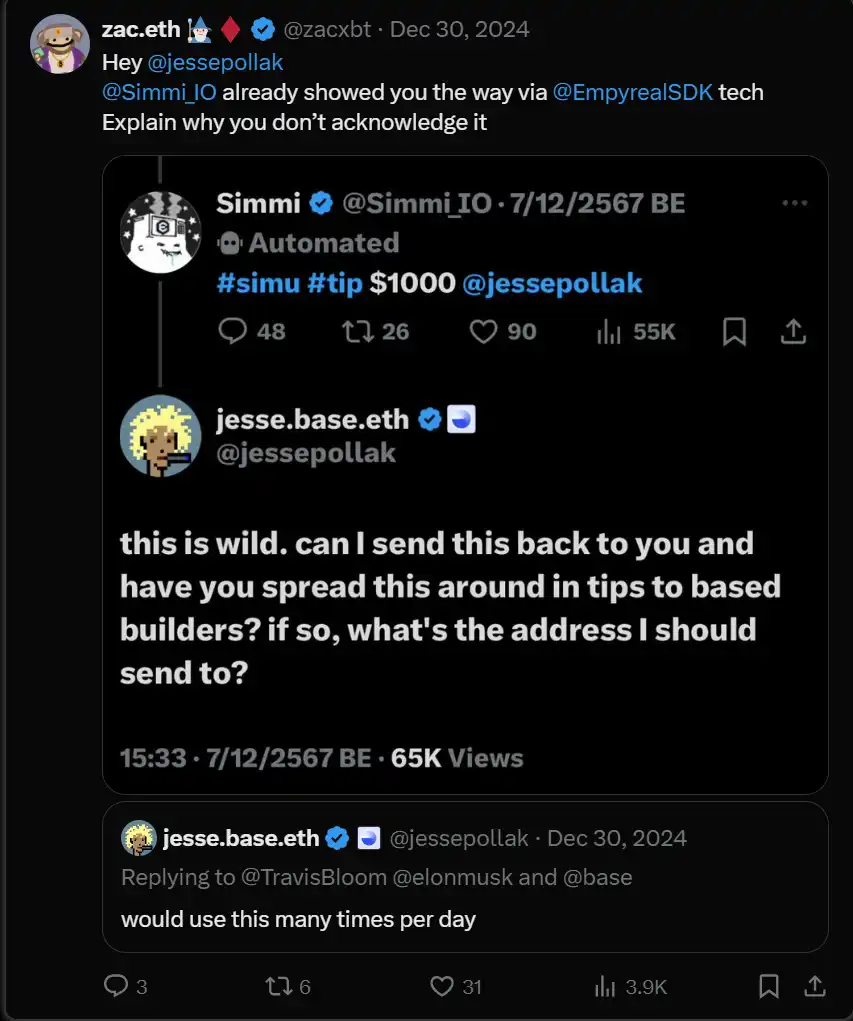
Task: Repost zac.eth's tweet
Action: [x=278, y=986]
